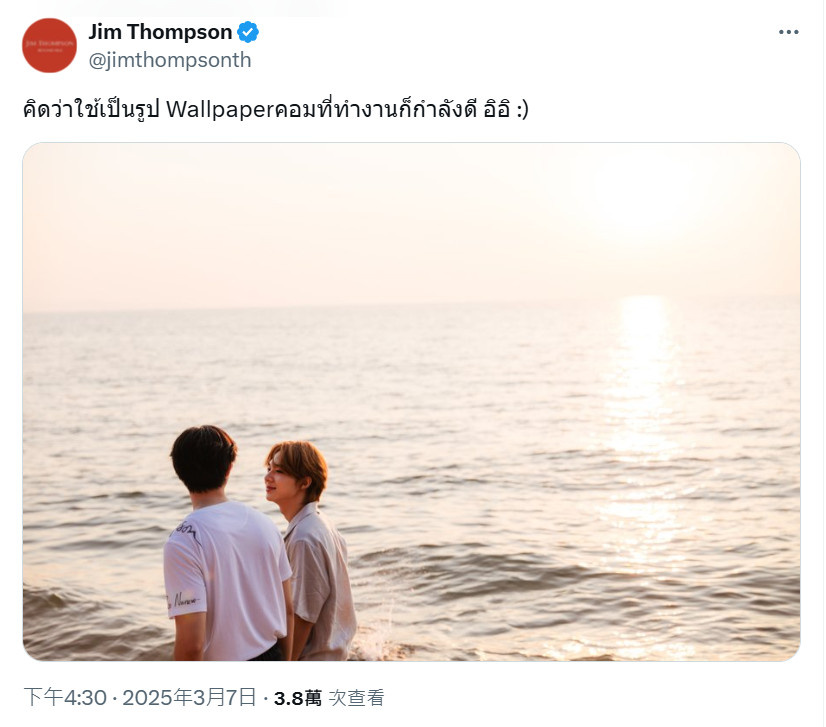Click the อิอิ text in the caption

pyautogui.click(x=496, y=110)
